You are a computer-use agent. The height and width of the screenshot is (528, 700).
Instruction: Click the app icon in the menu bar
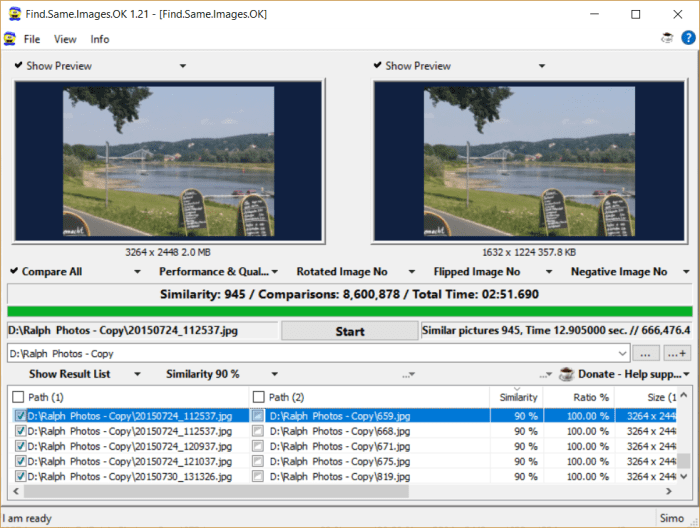click(x=10, y=39)
